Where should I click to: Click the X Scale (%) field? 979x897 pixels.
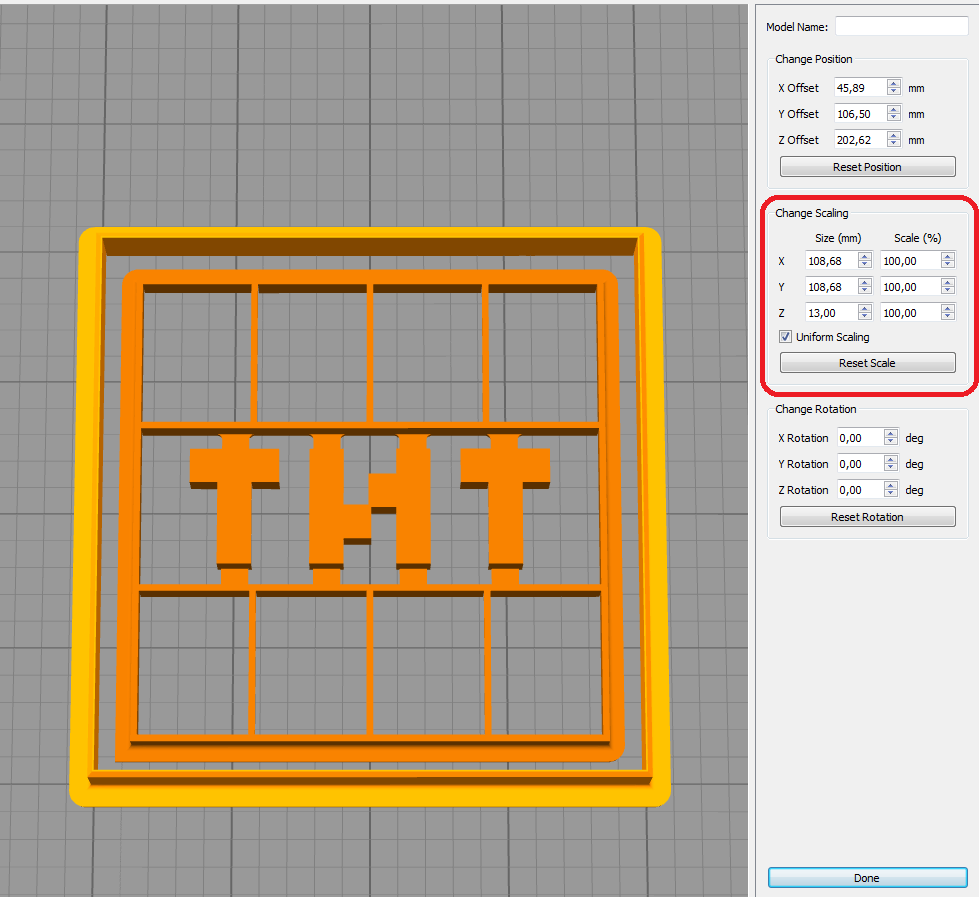(x=910, y=261)
